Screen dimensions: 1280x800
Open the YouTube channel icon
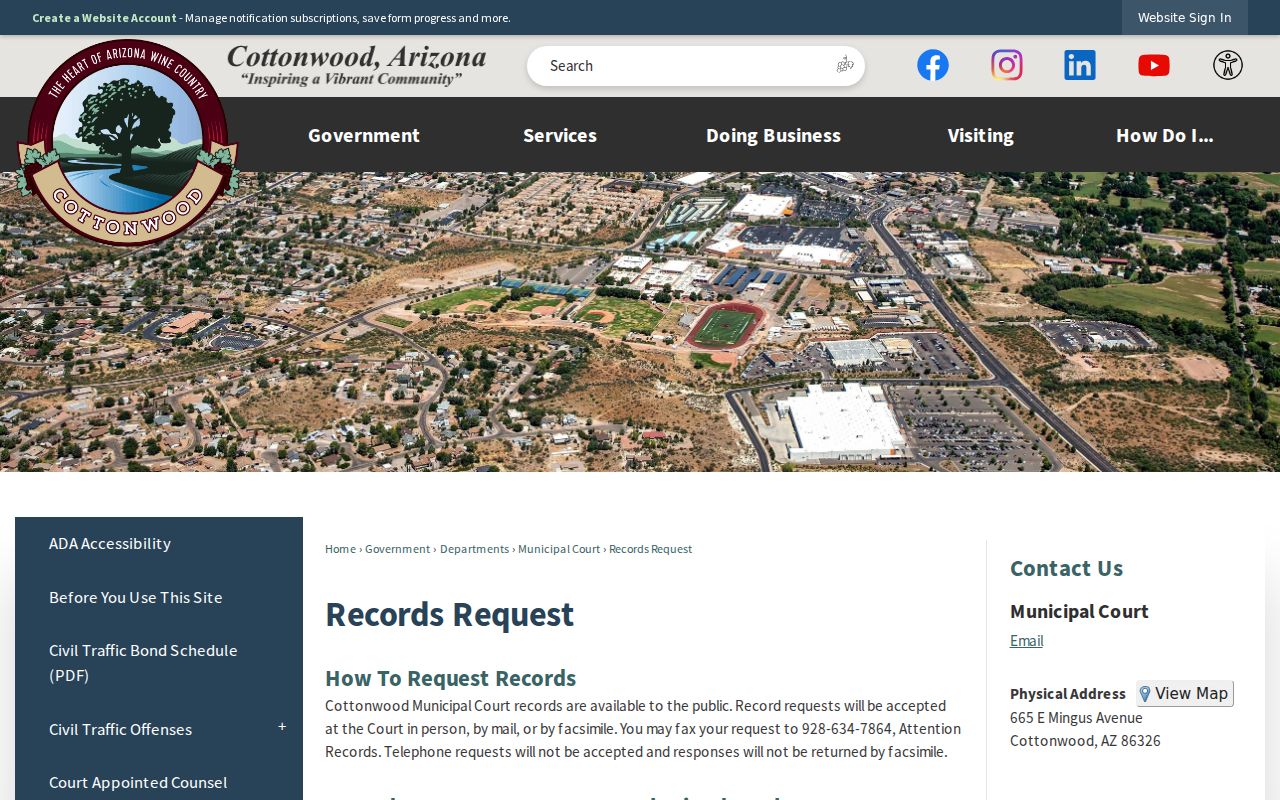(x=1154, y=65)
